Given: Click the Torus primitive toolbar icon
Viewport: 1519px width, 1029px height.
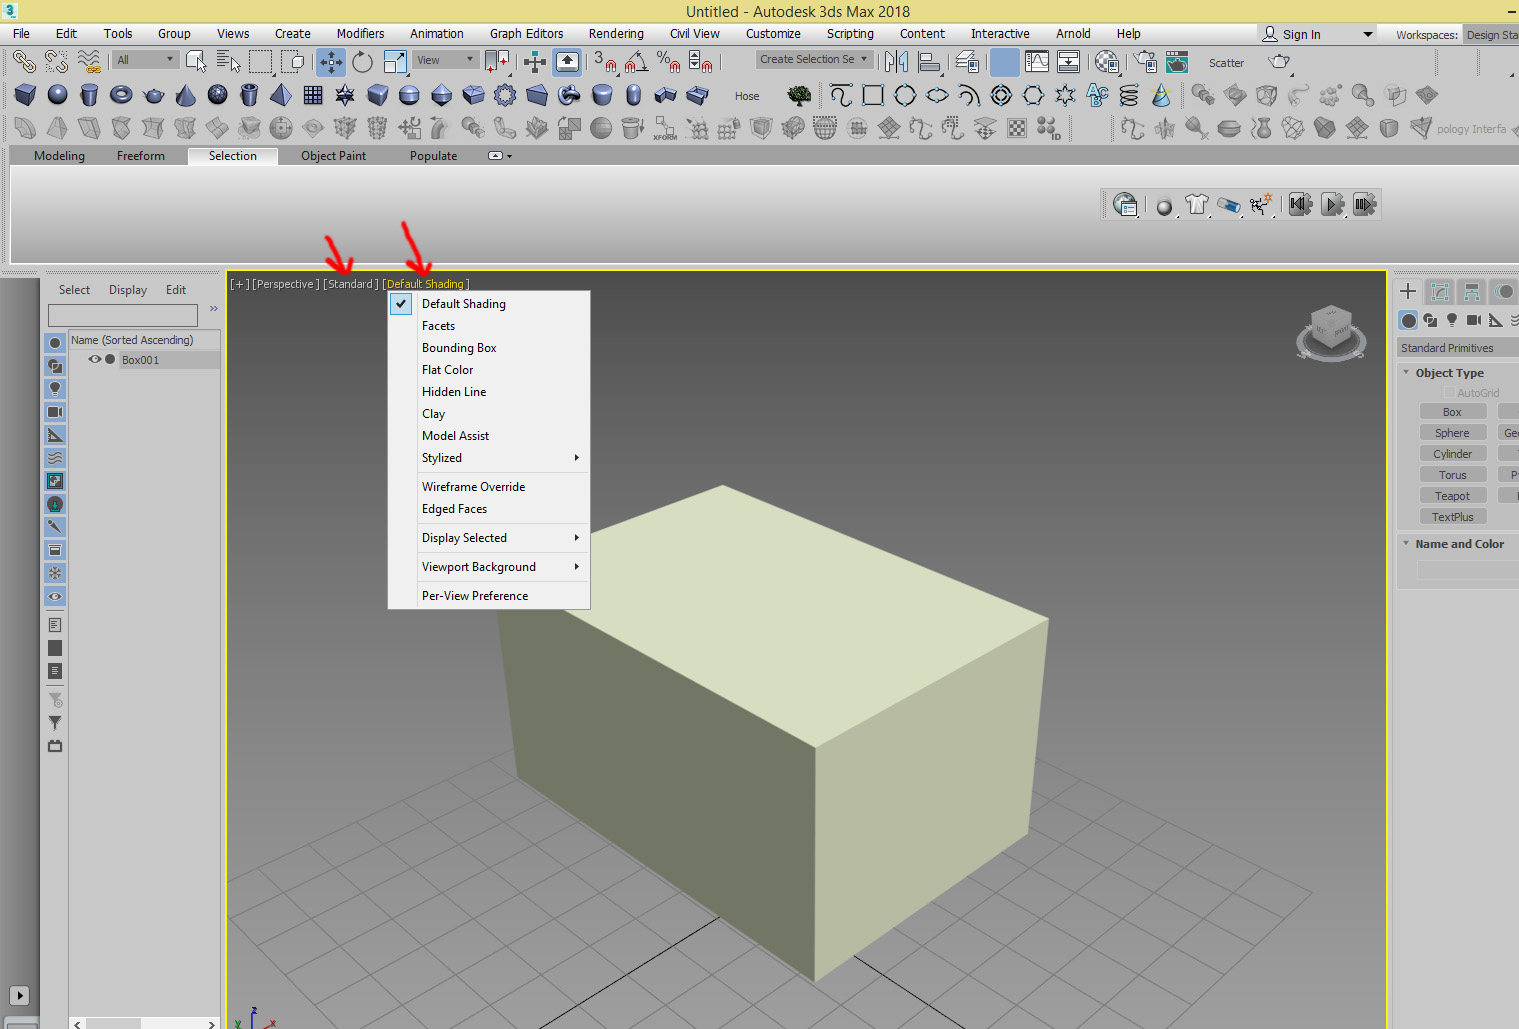Looking at the screenshot, I should pos(121,95).
